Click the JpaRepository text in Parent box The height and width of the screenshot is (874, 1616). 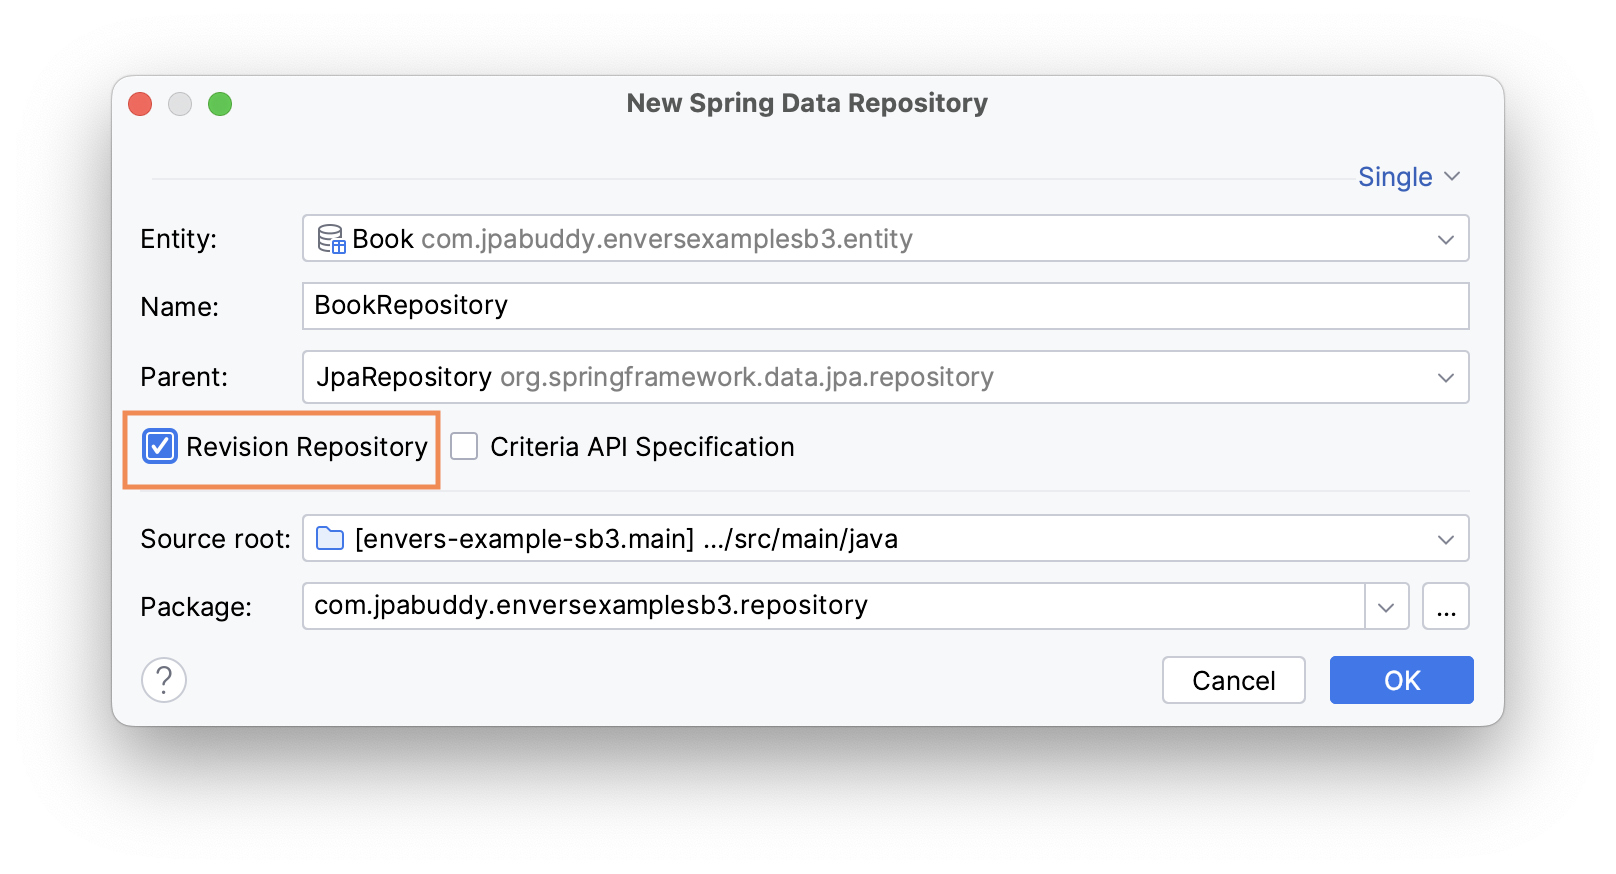(404, 377)
